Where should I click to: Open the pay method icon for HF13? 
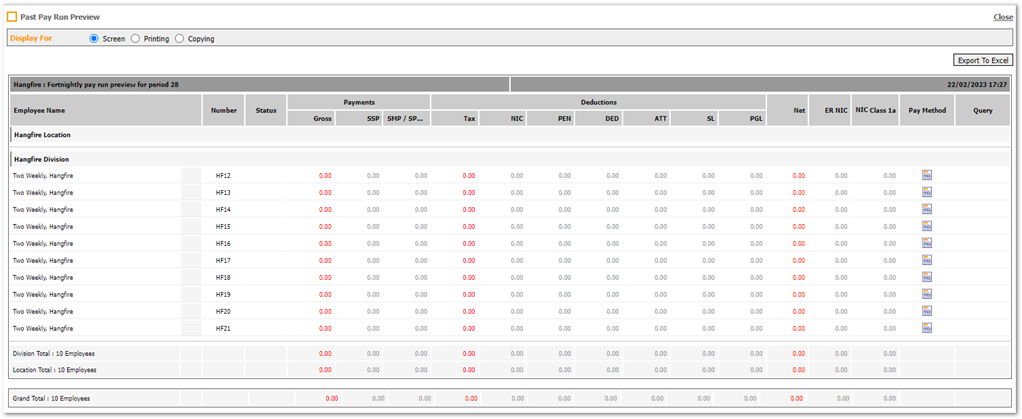927,192
